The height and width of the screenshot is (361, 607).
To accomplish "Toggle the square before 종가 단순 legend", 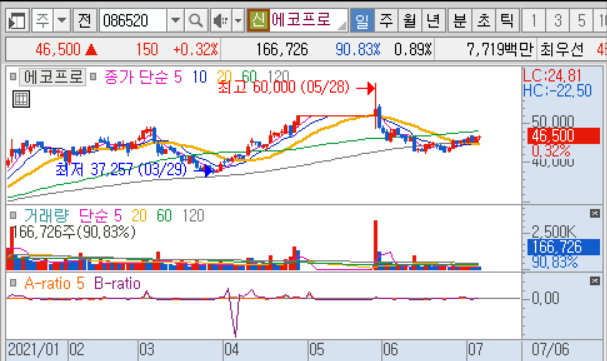I will point(93,77).
